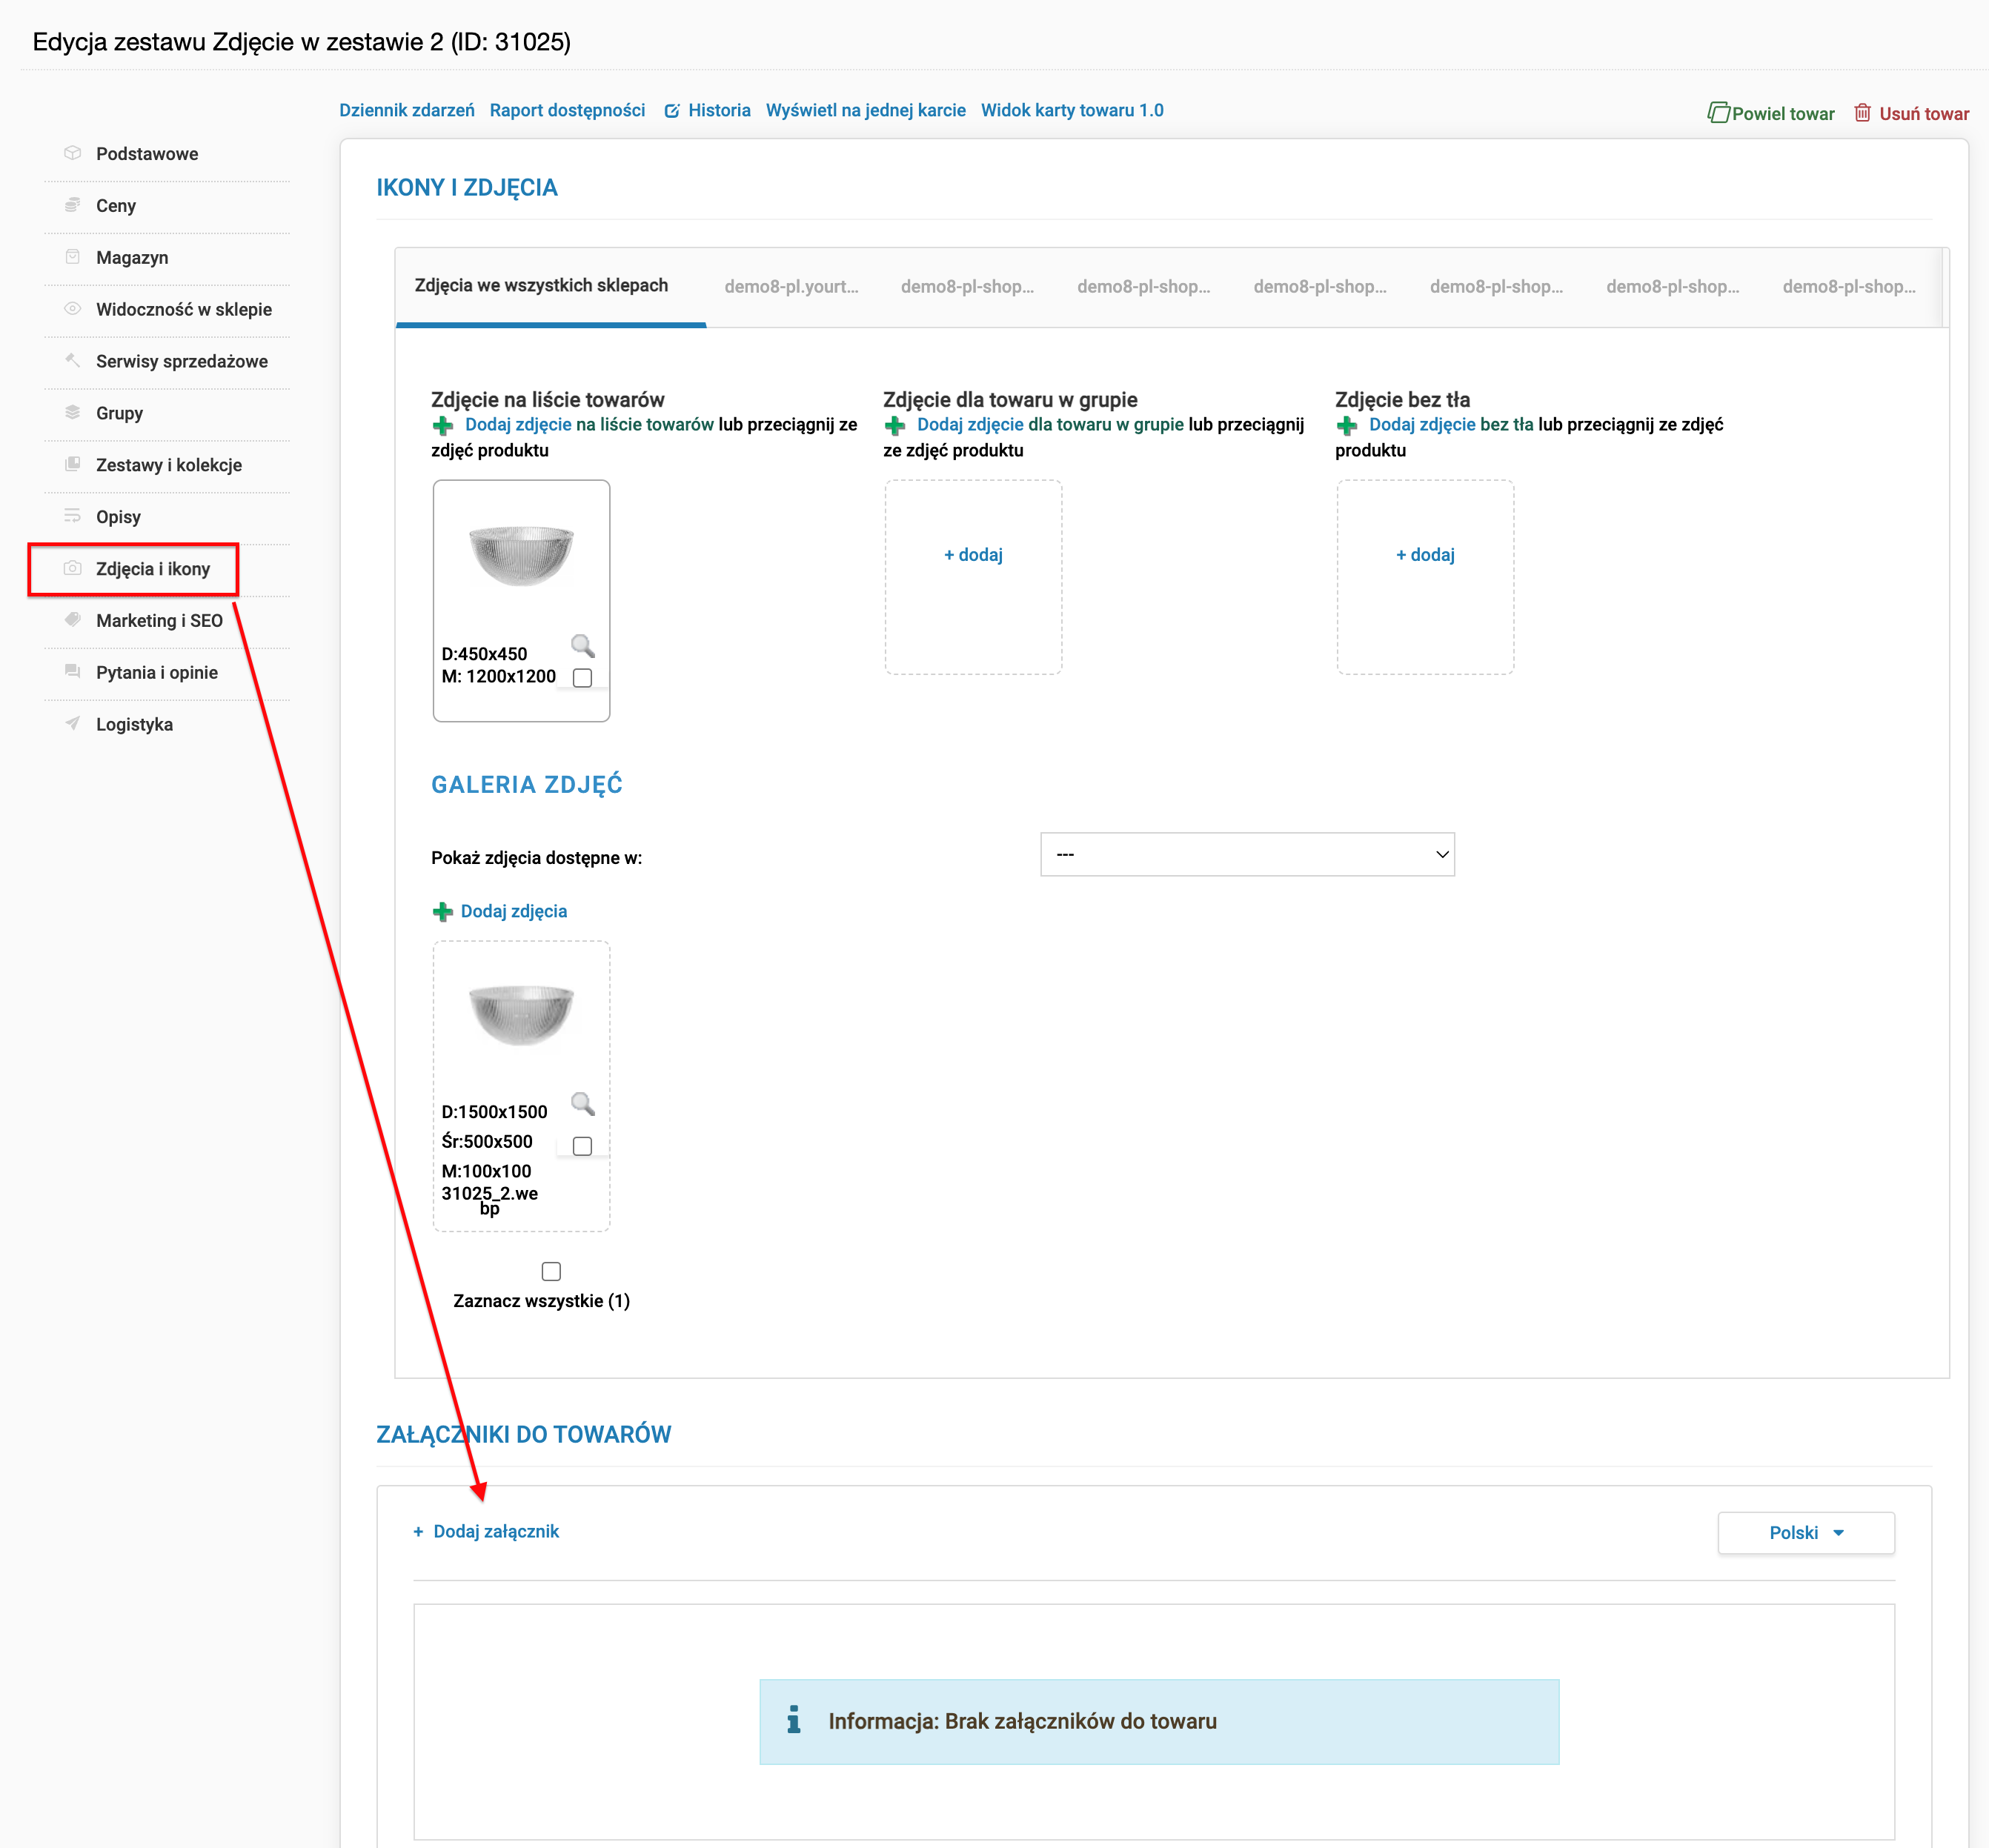Check the Zaznacz wszystkie box
Screen dimensions: 1989x1848
pos(551,1271)
